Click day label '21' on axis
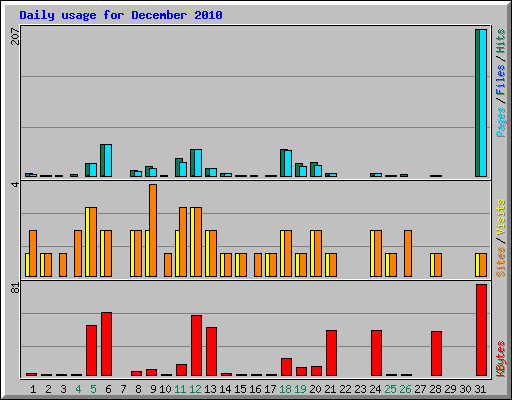Screen dimensions: 512x400 click(x=330, y=389)
